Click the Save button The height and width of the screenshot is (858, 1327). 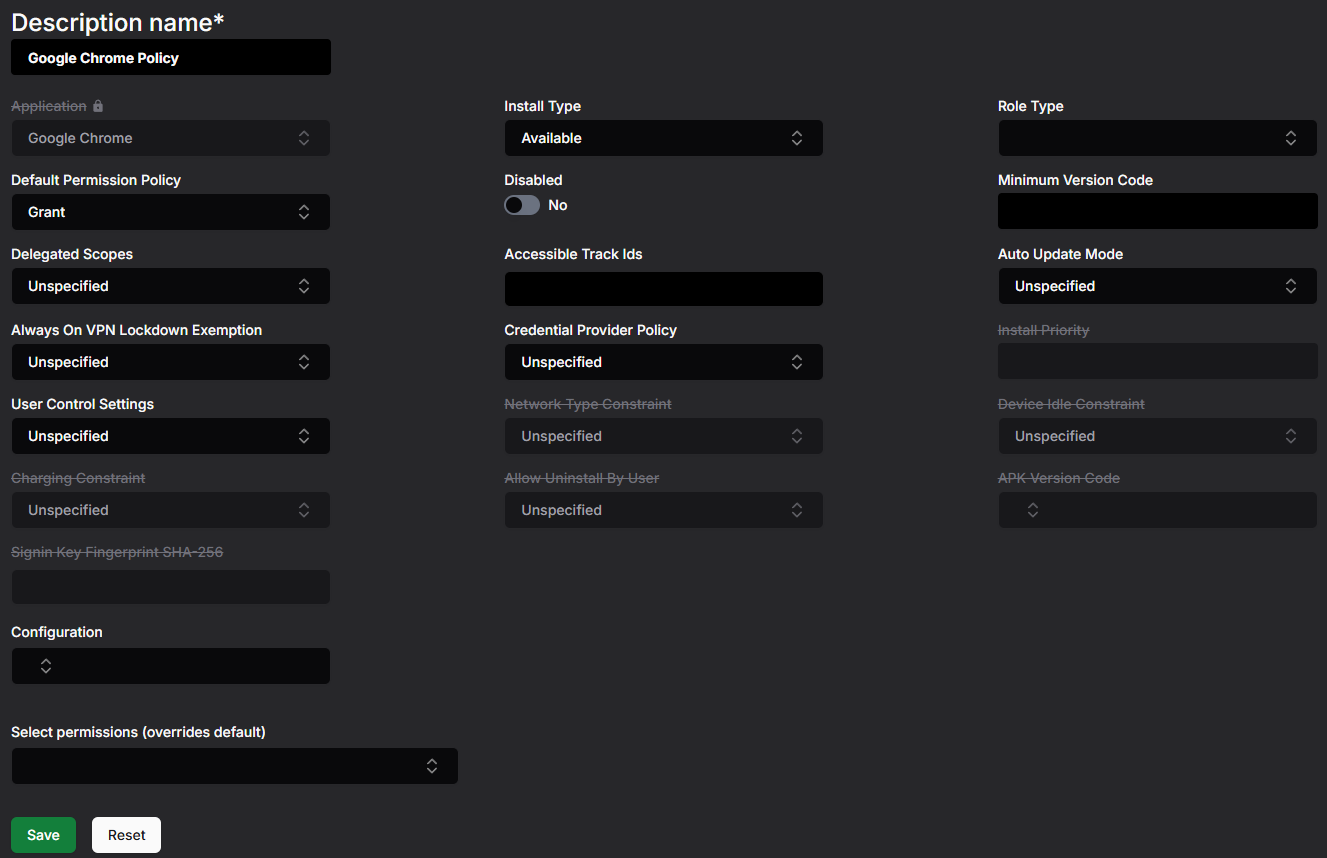tap(43, 835)
